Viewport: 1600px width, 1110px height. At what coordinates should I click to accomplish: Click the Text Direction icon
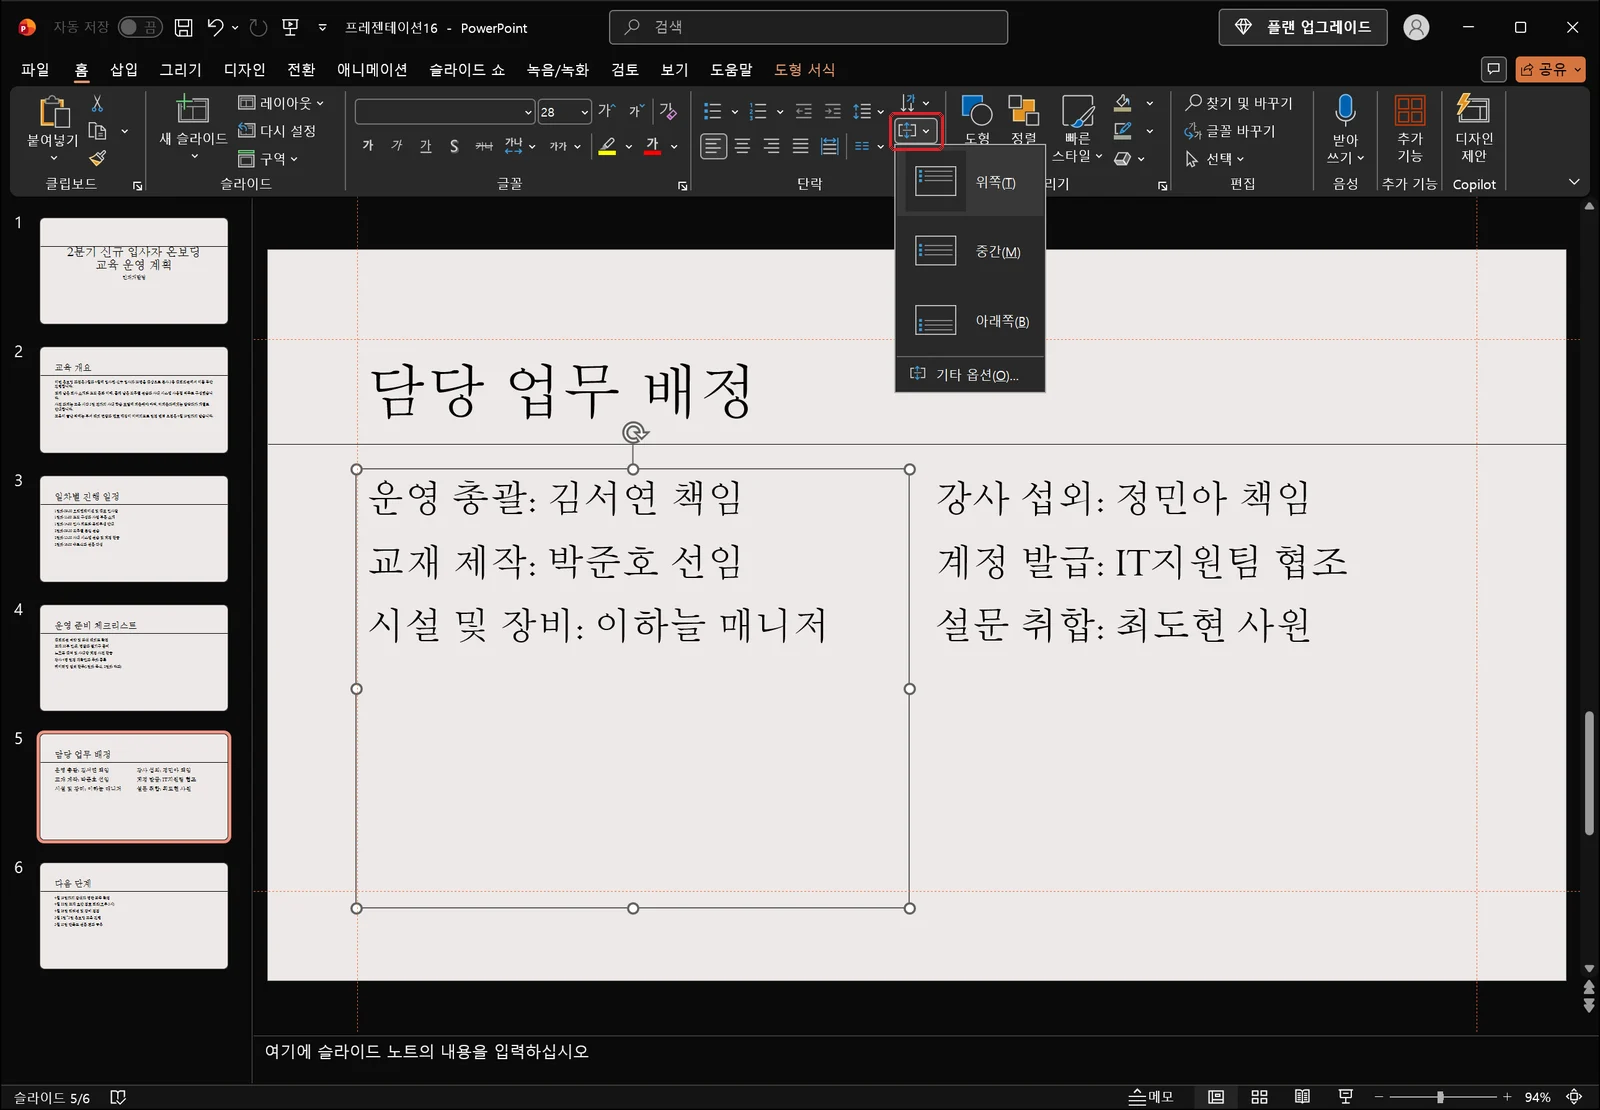pyautogui.click(x=908, y=102)
